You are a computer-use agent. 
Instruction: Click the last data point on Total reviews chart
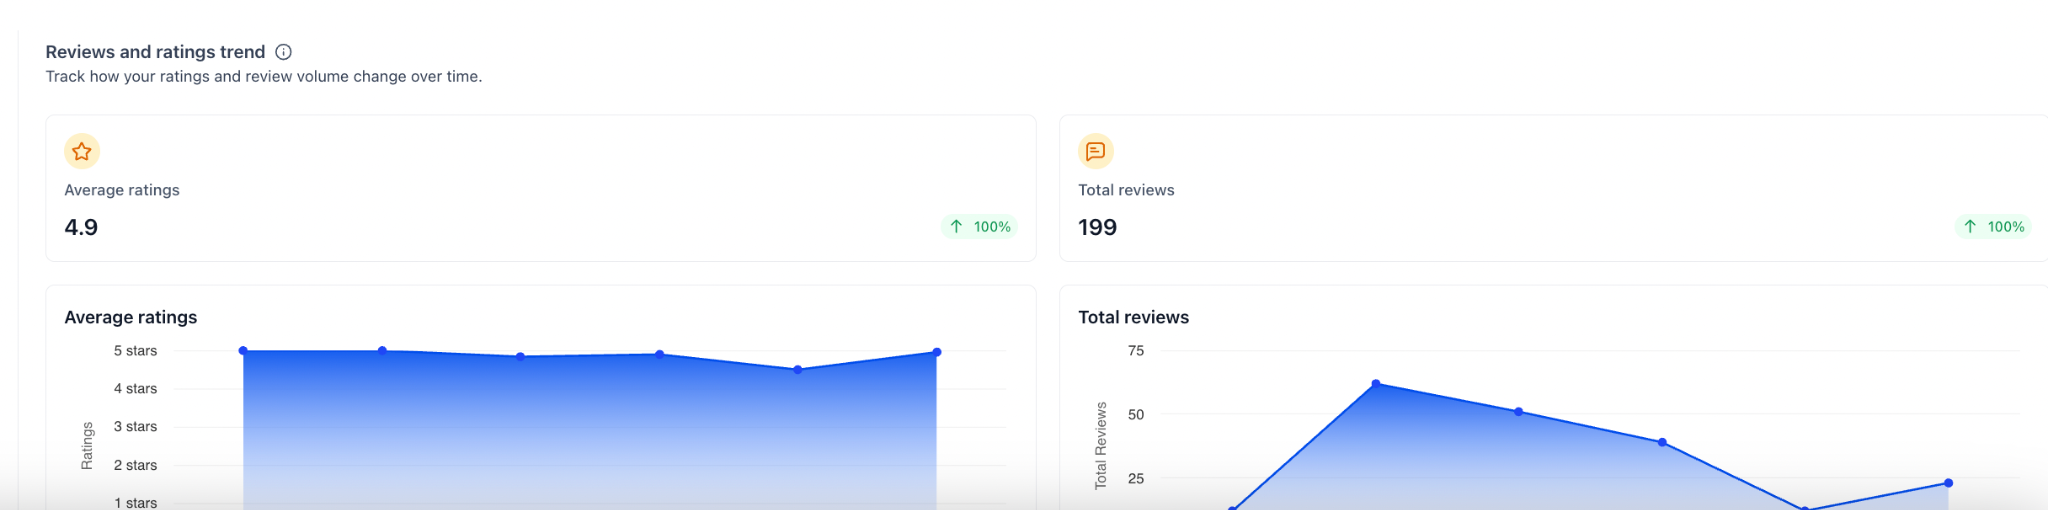click(1949, 484)
